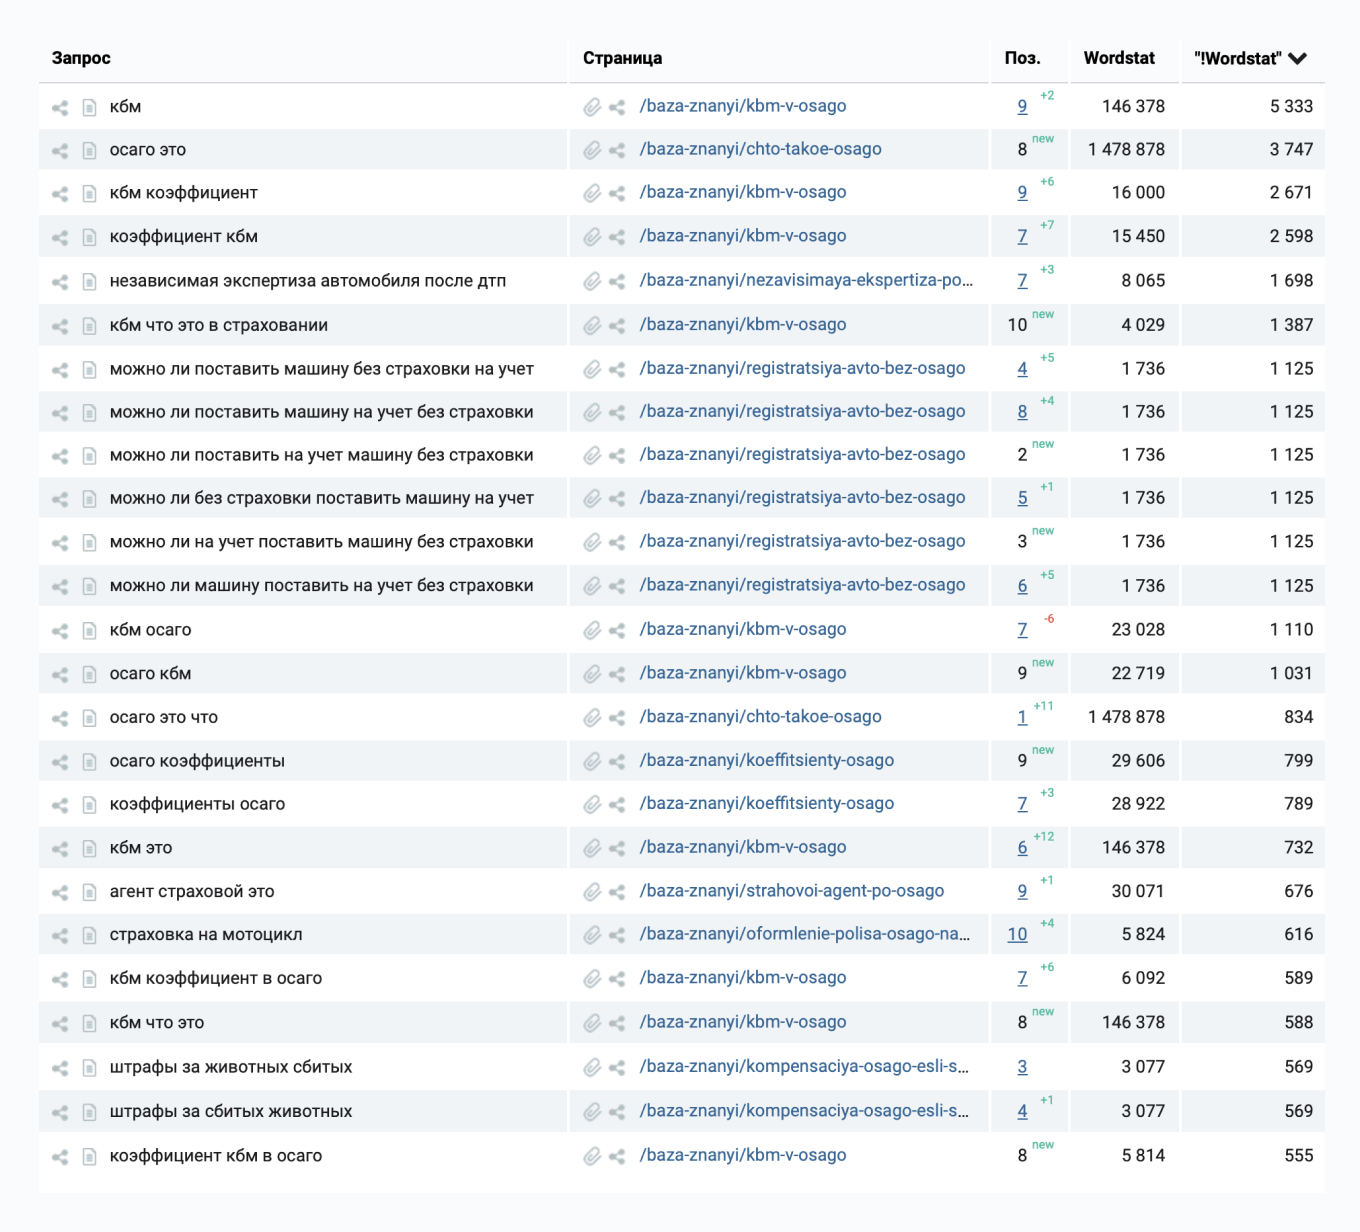Viewport: 1360px width, 1232px height.
Task: Toggle sort arrow on "!Wordstat" column
Action: [x=1298, y=58]
